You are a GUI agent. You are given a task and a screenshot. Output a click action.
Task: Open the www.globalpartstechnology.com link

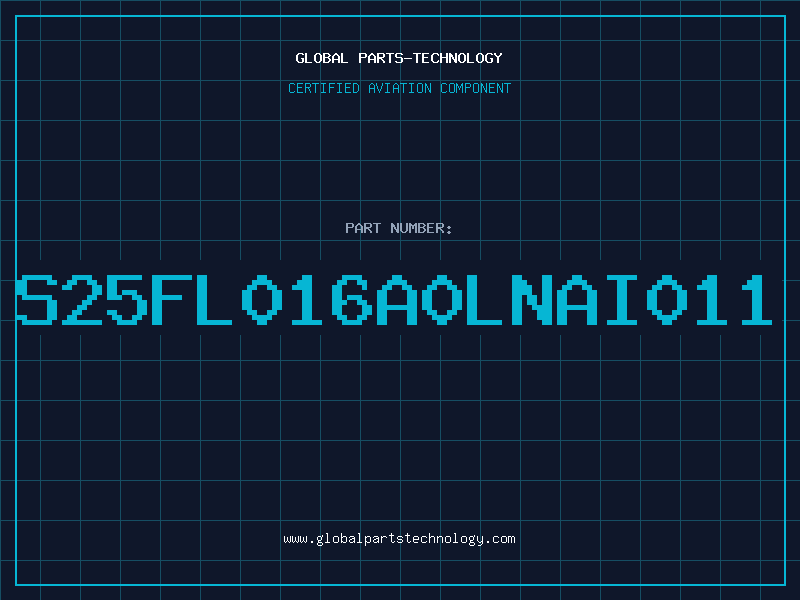[x=399, y=539]
